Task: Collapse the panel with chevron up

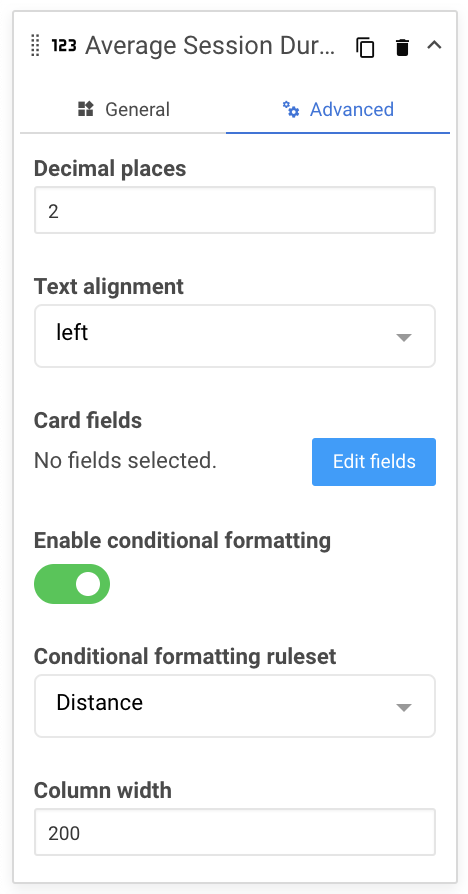Action: point(434,46)
